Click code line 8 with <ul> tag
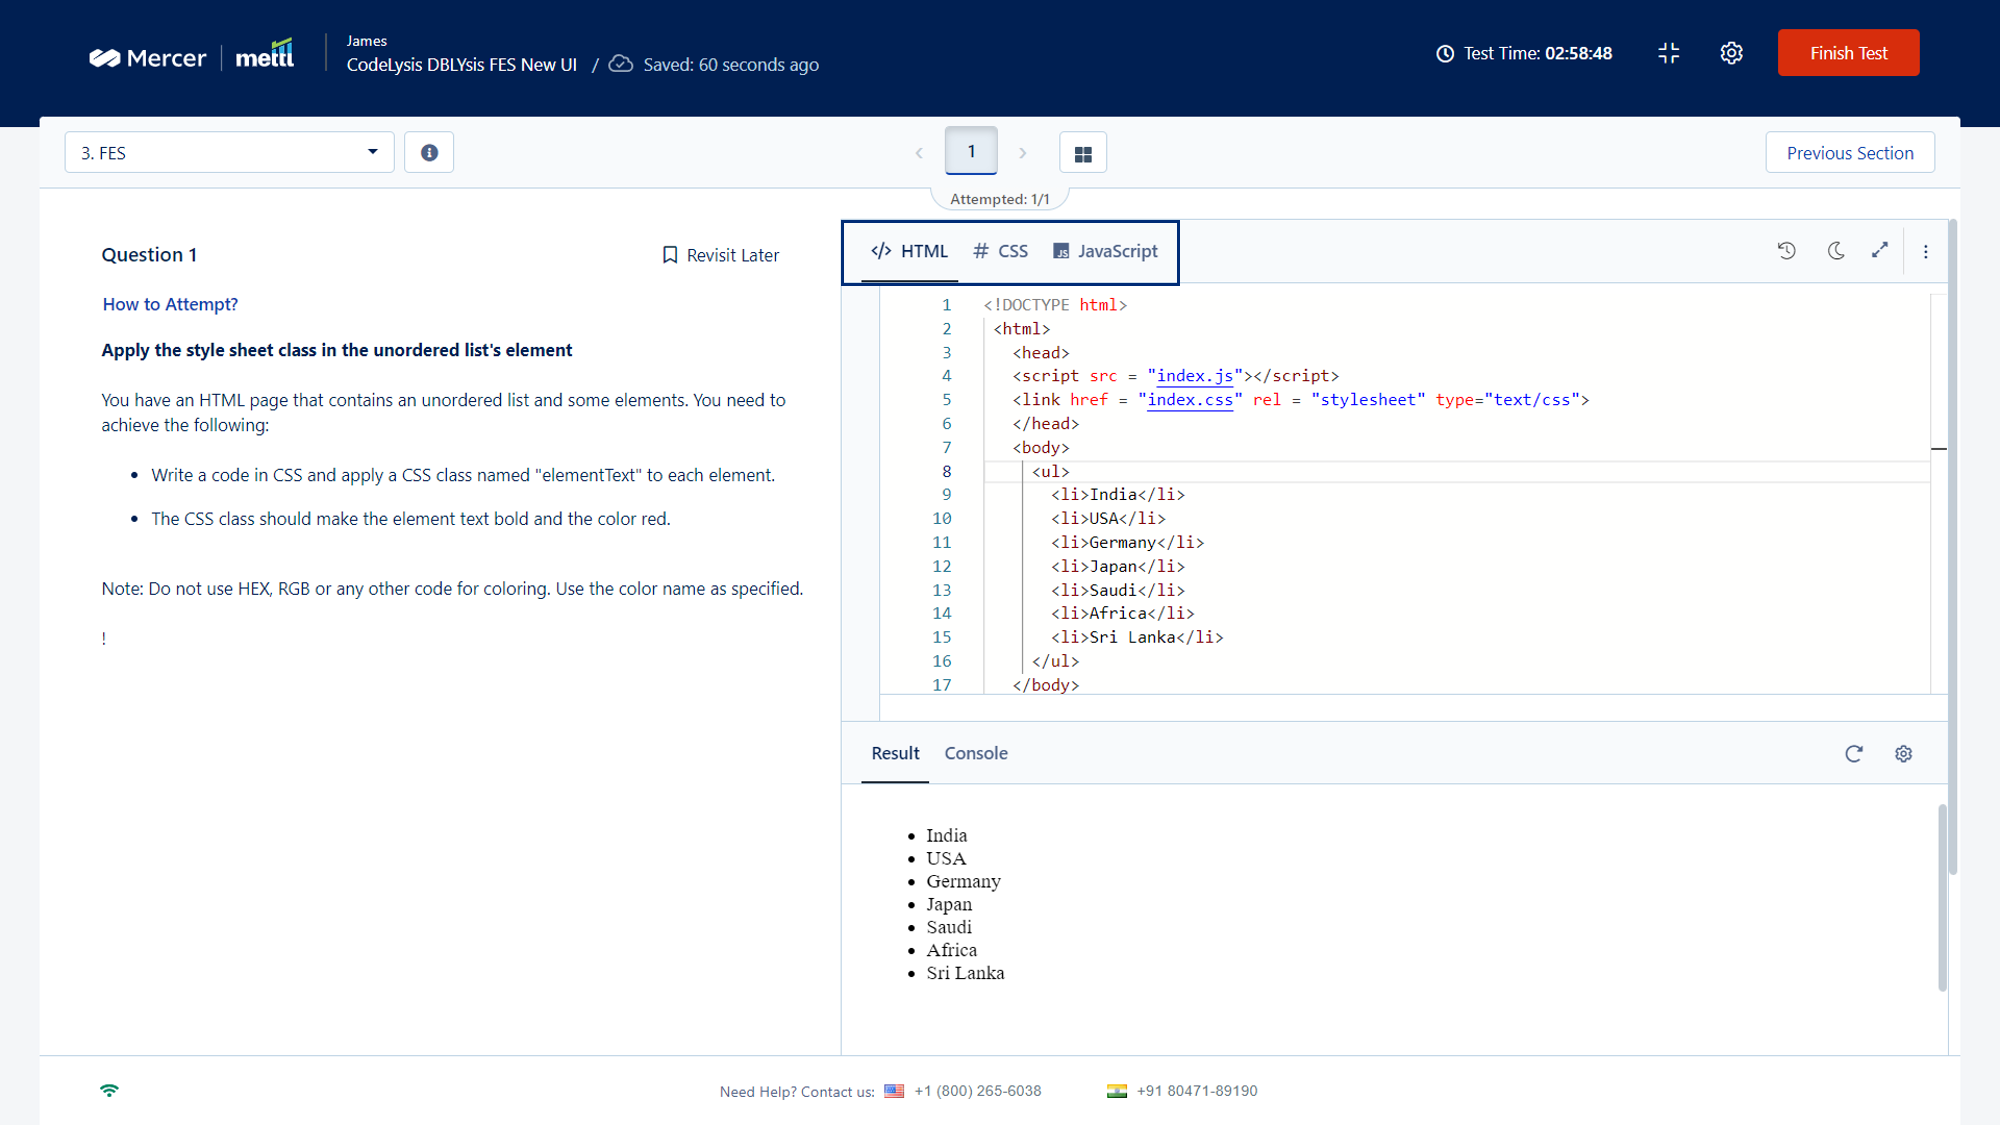 coord(1455,471)
